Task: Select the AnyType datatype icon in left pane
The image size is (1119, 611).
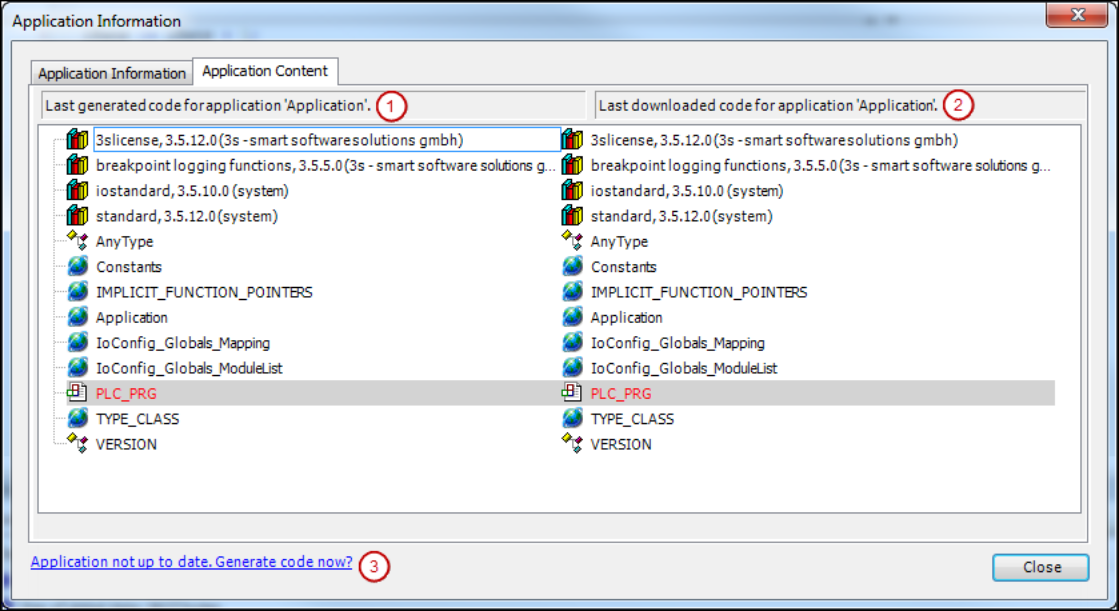Action: tap(77, 241)
